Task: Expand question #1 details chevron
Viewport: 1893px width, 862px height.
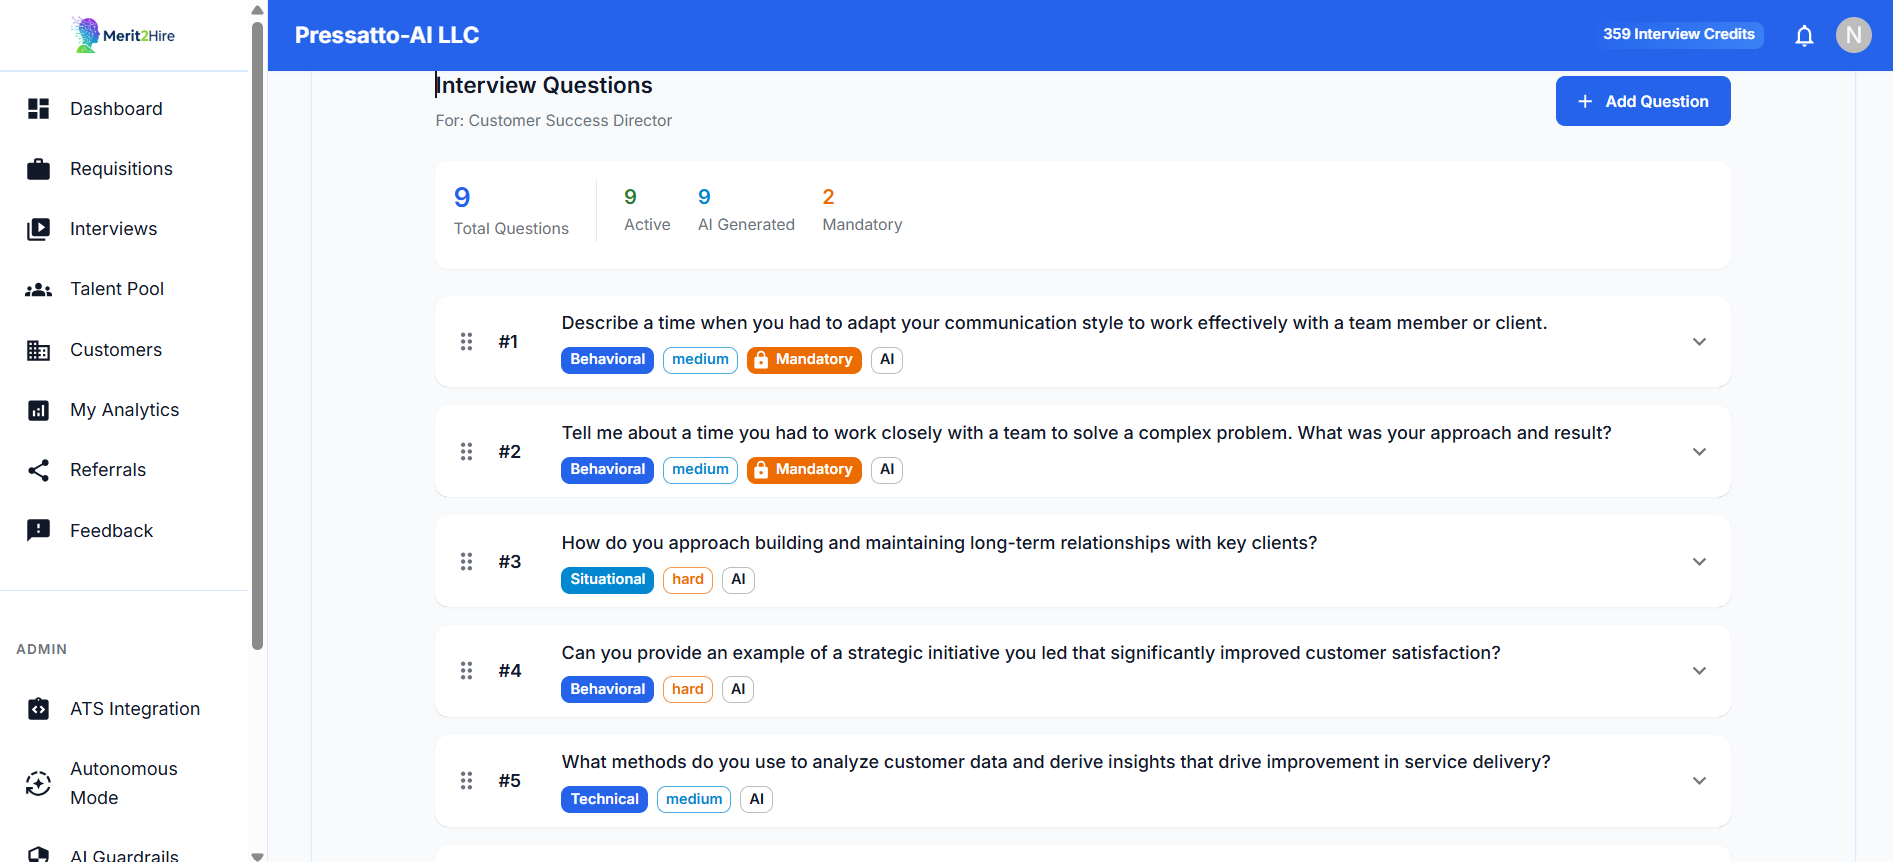Action: (1699, 341)
